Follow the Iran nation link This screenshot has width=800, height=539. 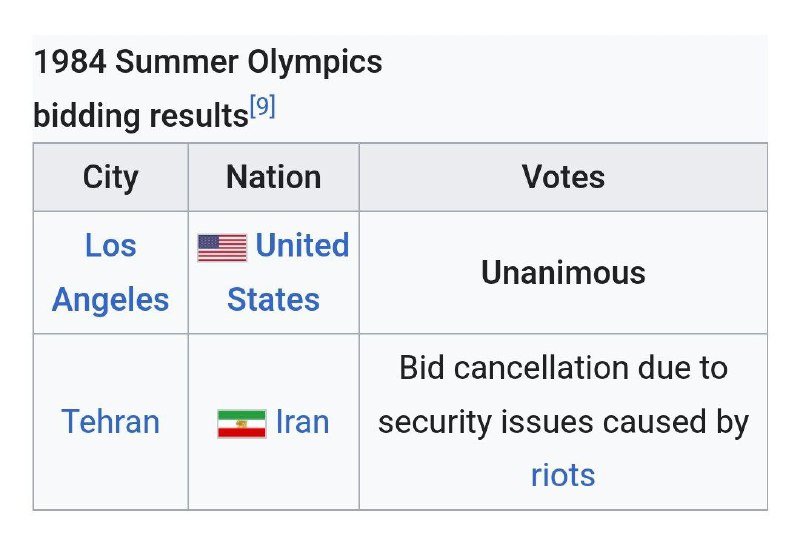[x=302, y=422]
